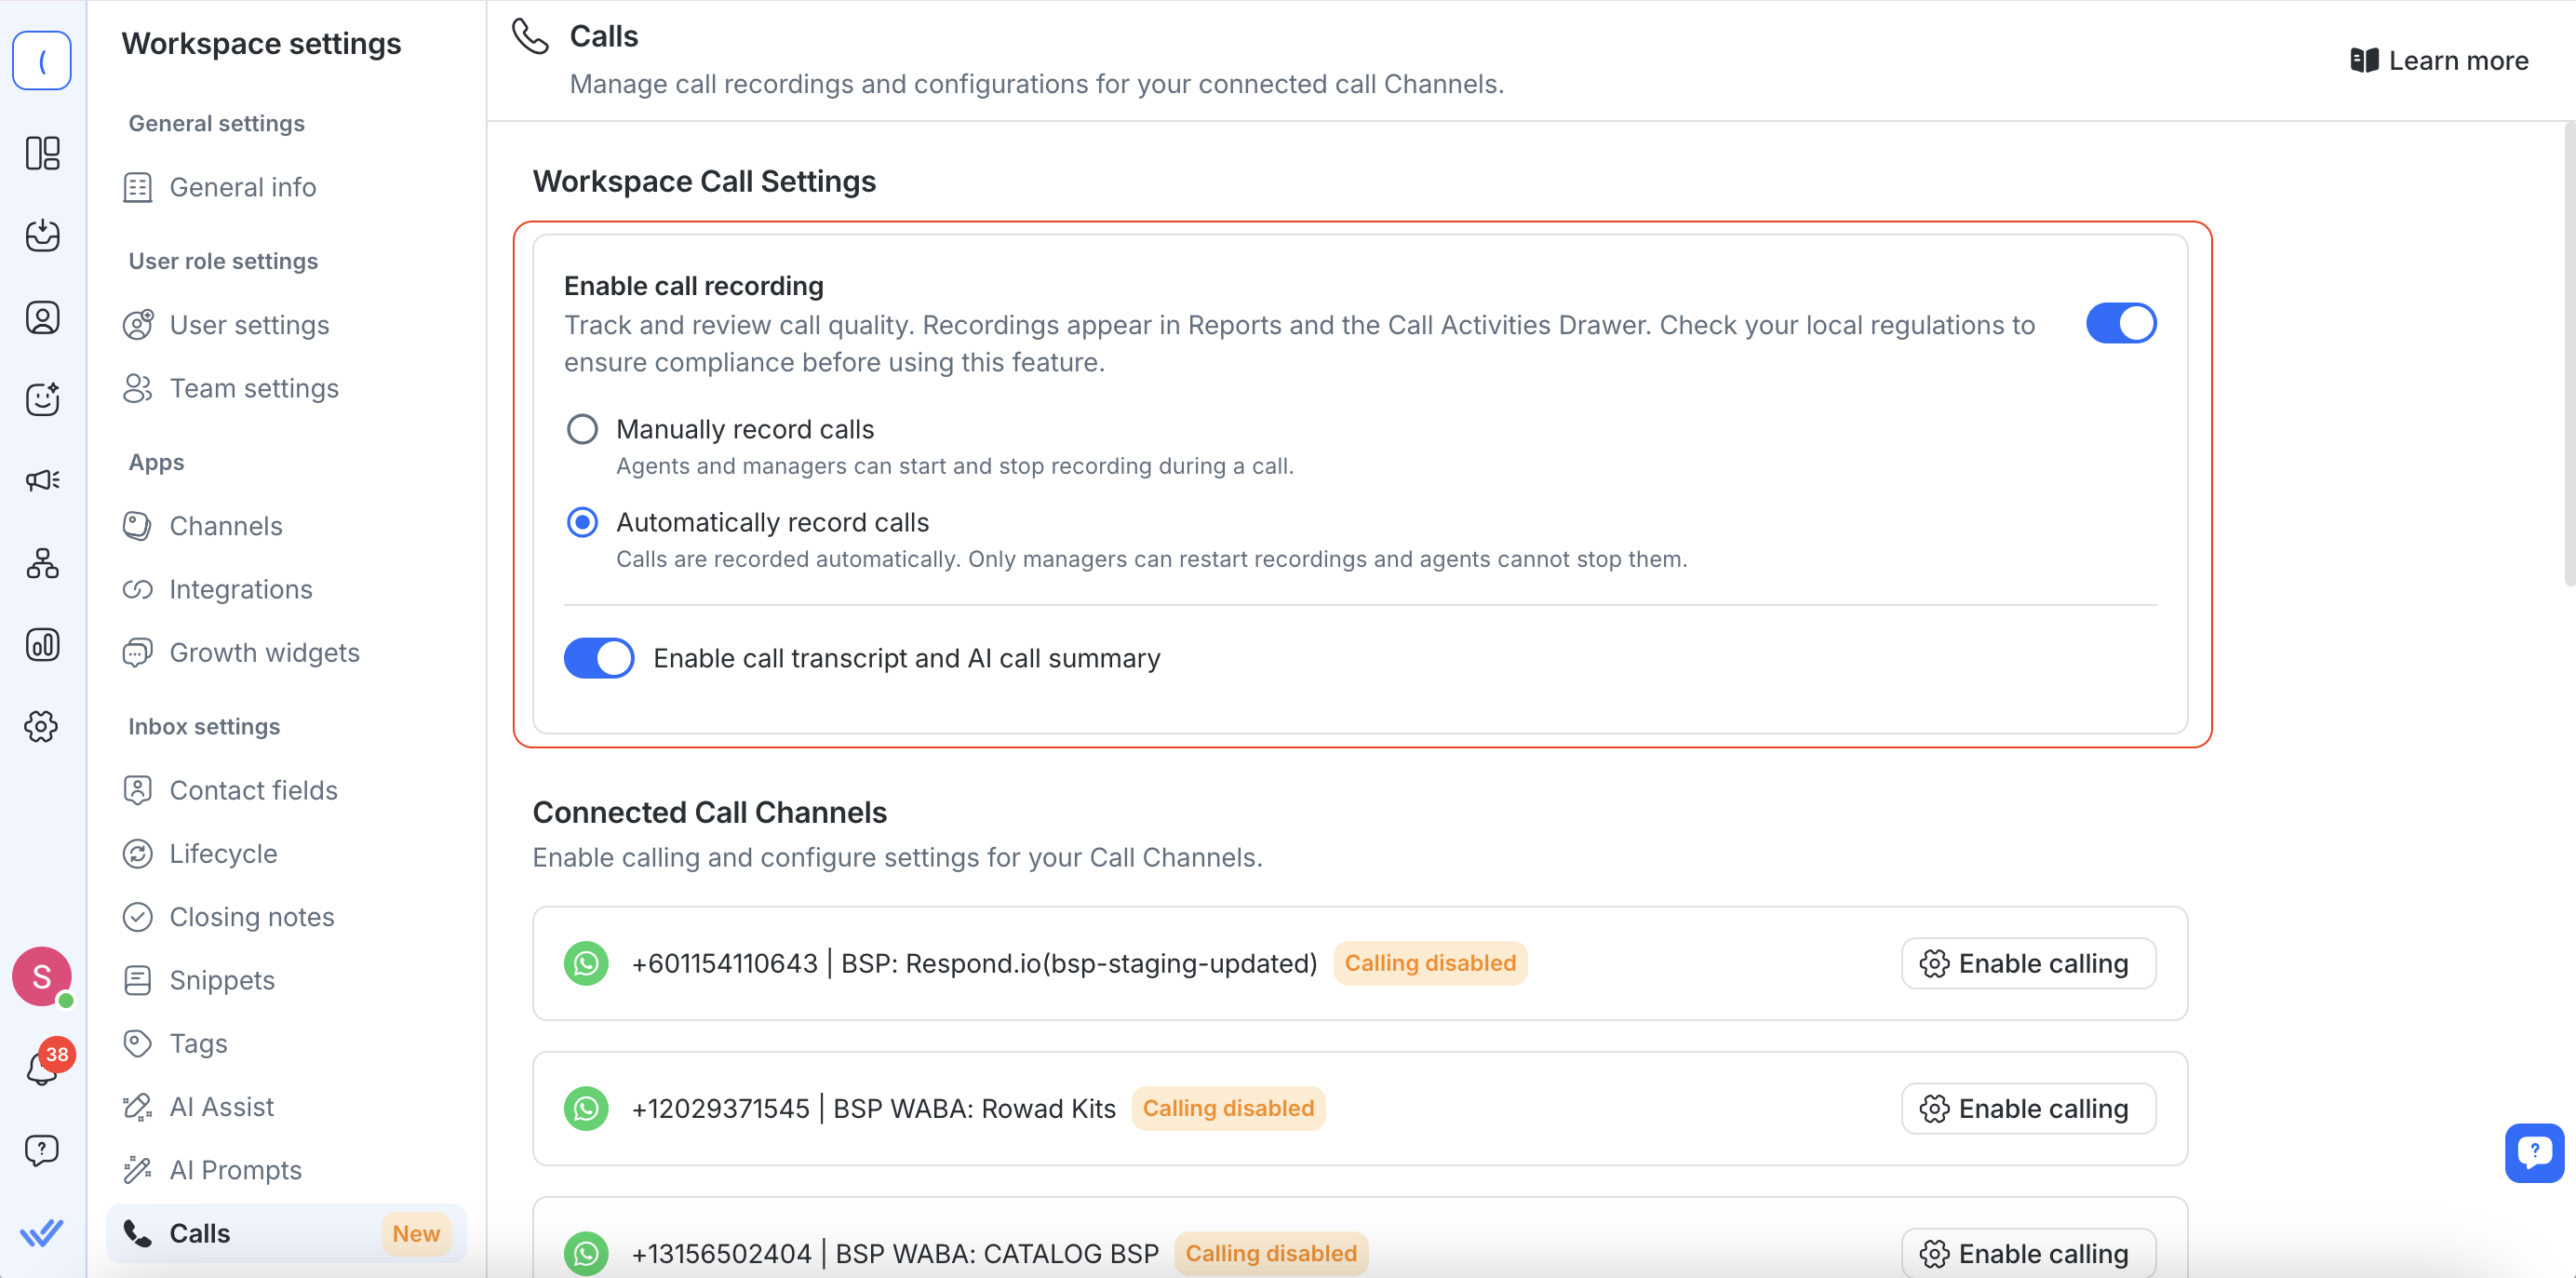Viewport: 2576px width, 1278px height.
Task: Go to User settings menu item
Action: tap(249, 325)
